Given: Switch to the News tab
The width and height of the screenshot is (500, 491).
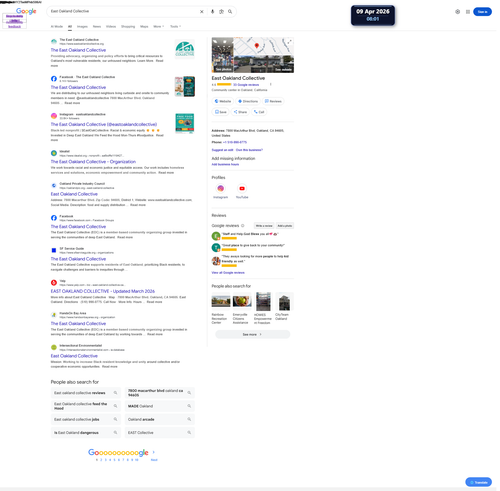Looking at the screenshot, I should pos(97,26).
